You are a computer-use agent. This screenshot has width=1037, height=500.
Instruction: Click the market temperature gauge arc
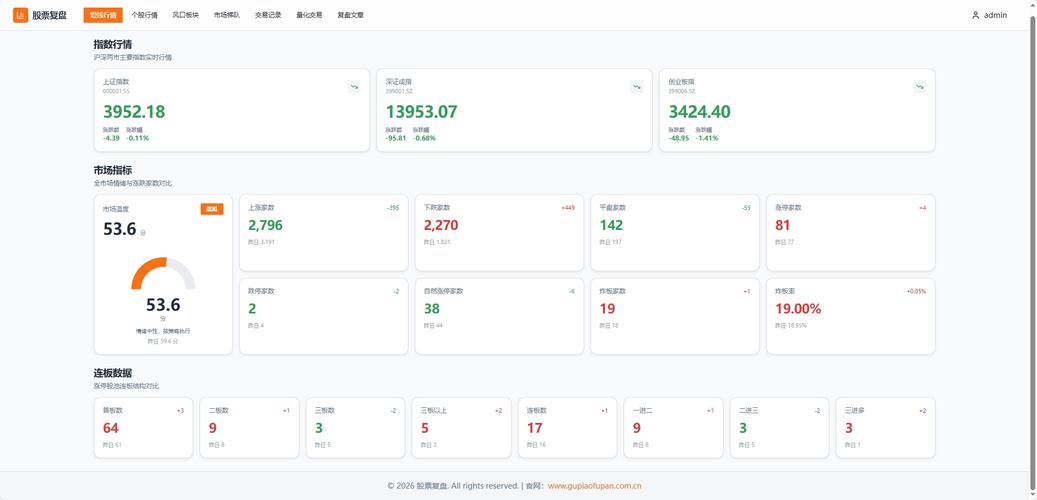(163, 273)
